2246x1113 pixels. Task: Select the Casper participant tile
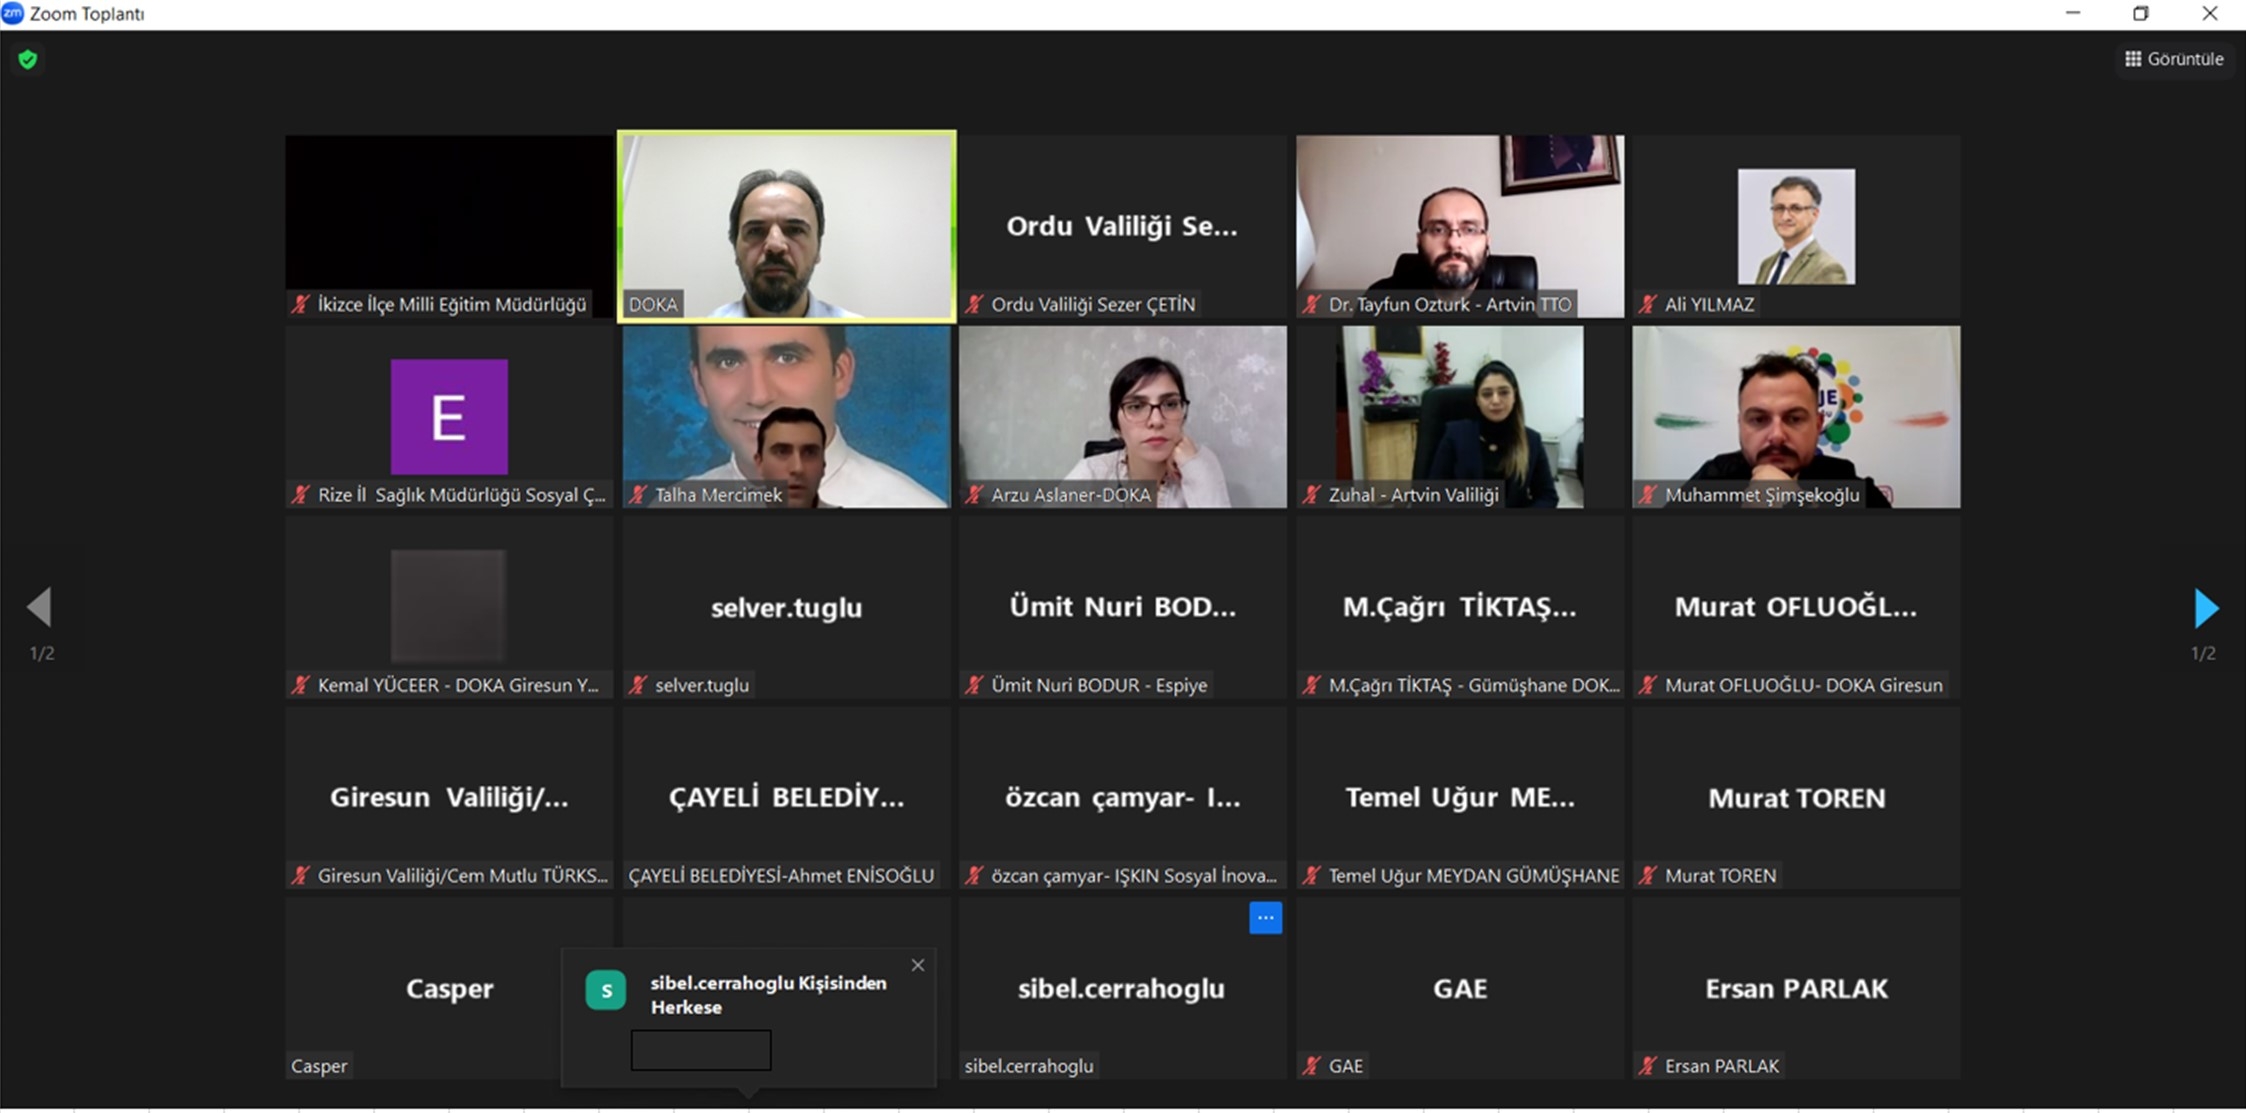449,988
